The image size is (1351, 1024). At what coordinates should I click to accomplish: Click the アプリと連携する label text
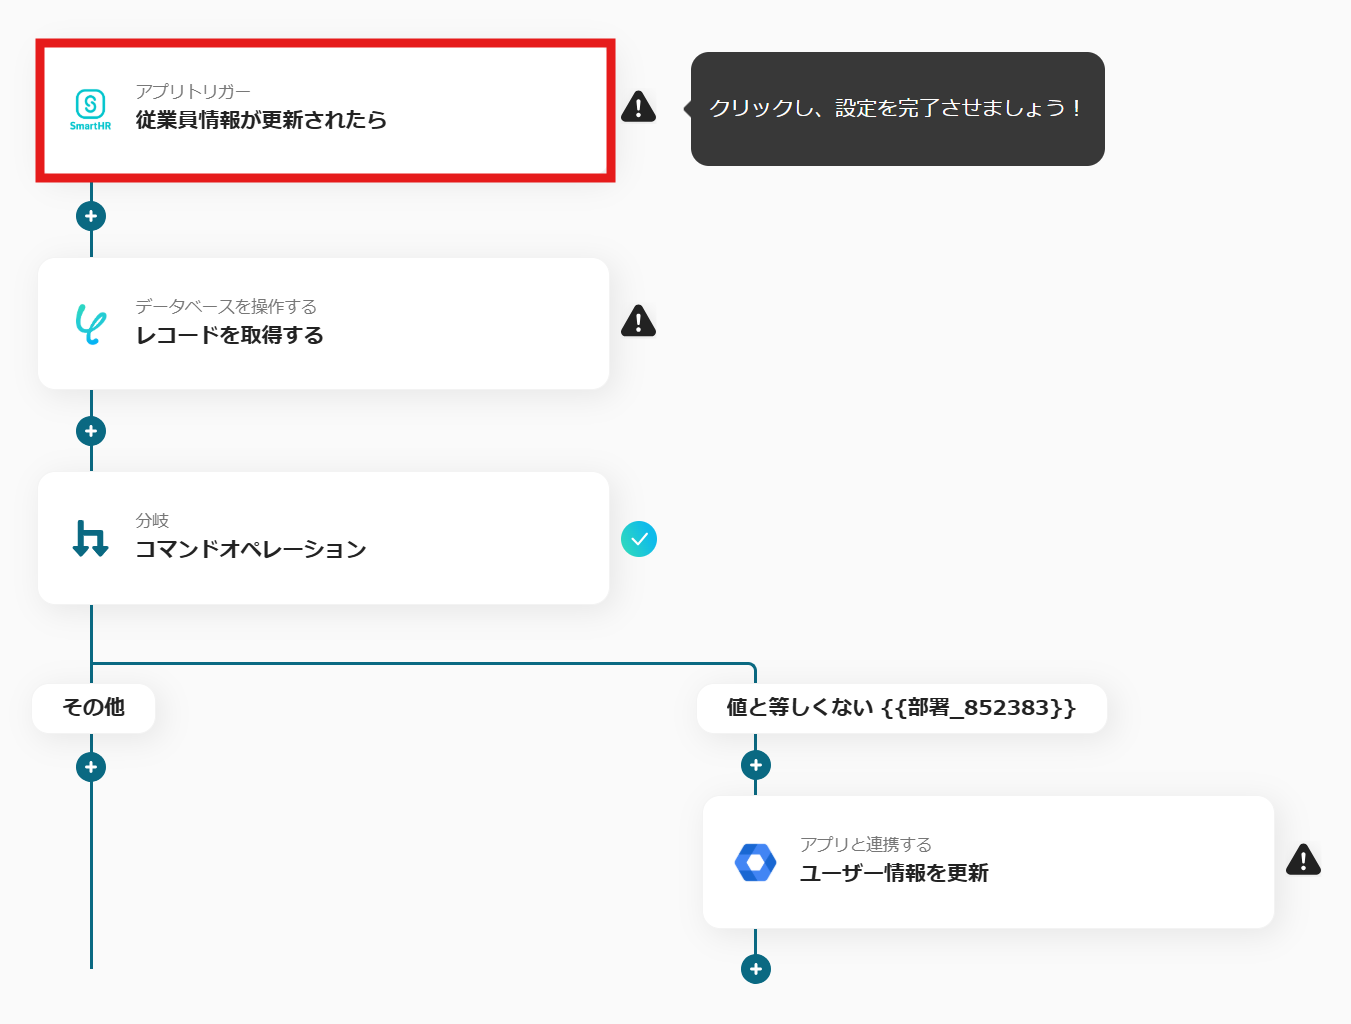click(x=866, y=845)
